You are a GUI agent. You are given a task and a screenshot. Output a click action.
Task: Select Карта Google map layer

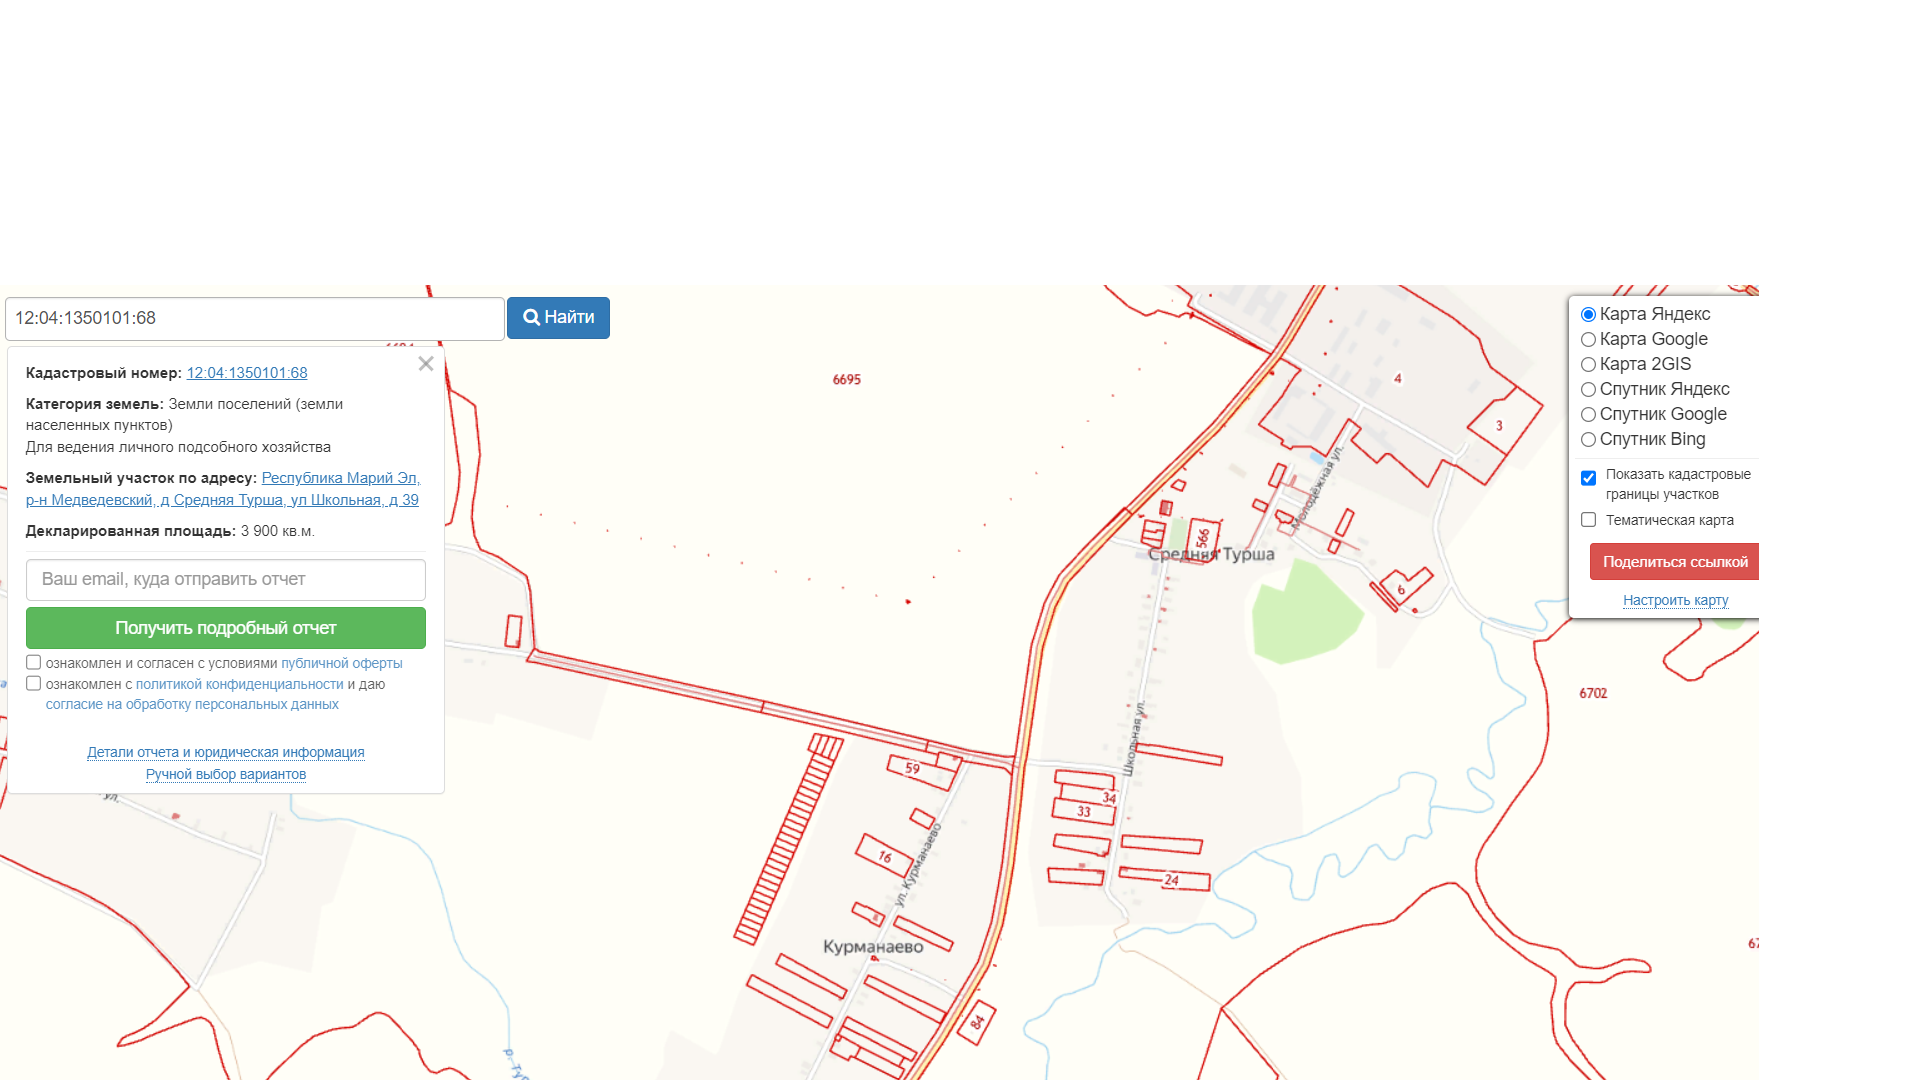[1588, 340]
